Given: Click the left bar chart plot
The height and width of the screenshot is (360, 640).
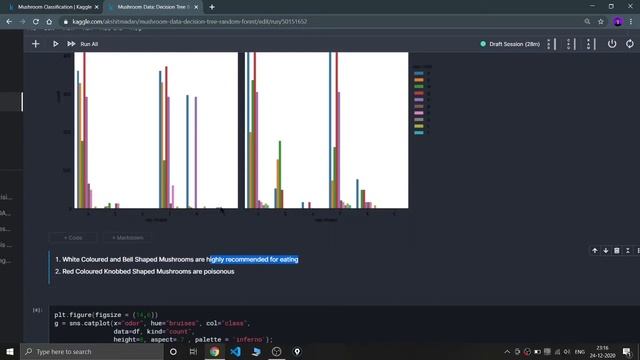Looking at the screenshot, I should 156,130.
